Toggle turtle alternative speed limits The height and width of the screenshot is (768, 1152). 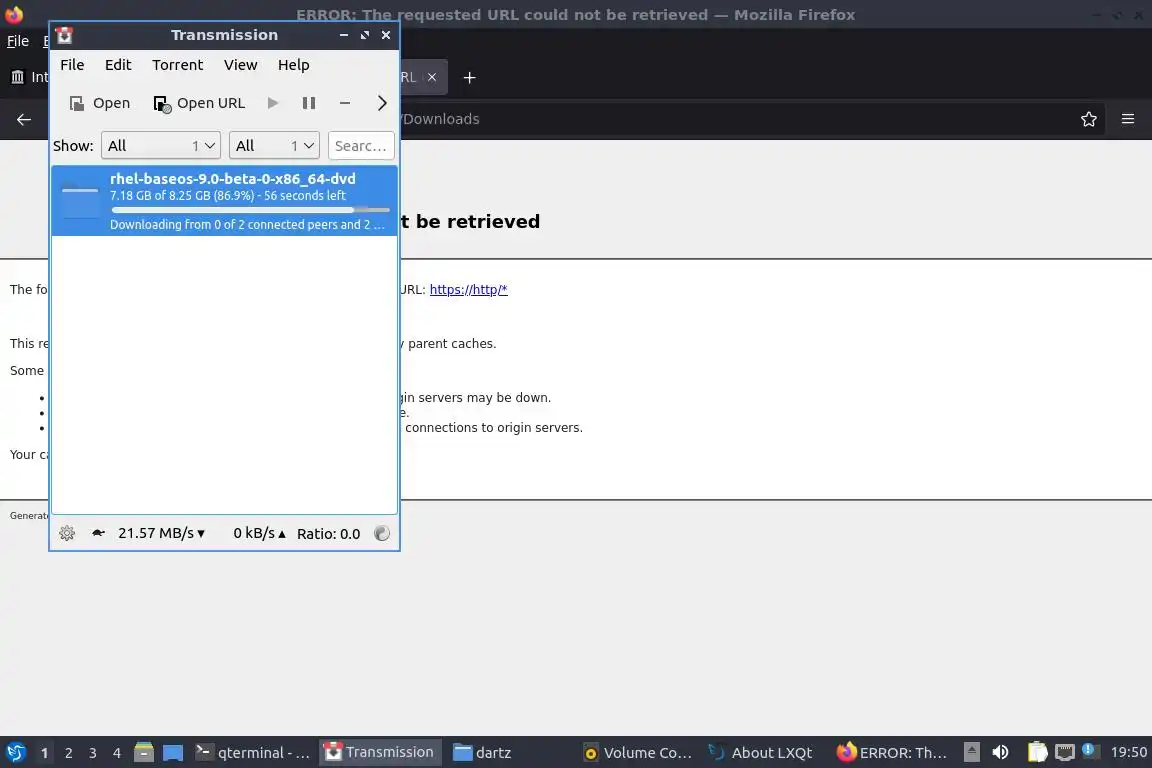tap(98, 533)
